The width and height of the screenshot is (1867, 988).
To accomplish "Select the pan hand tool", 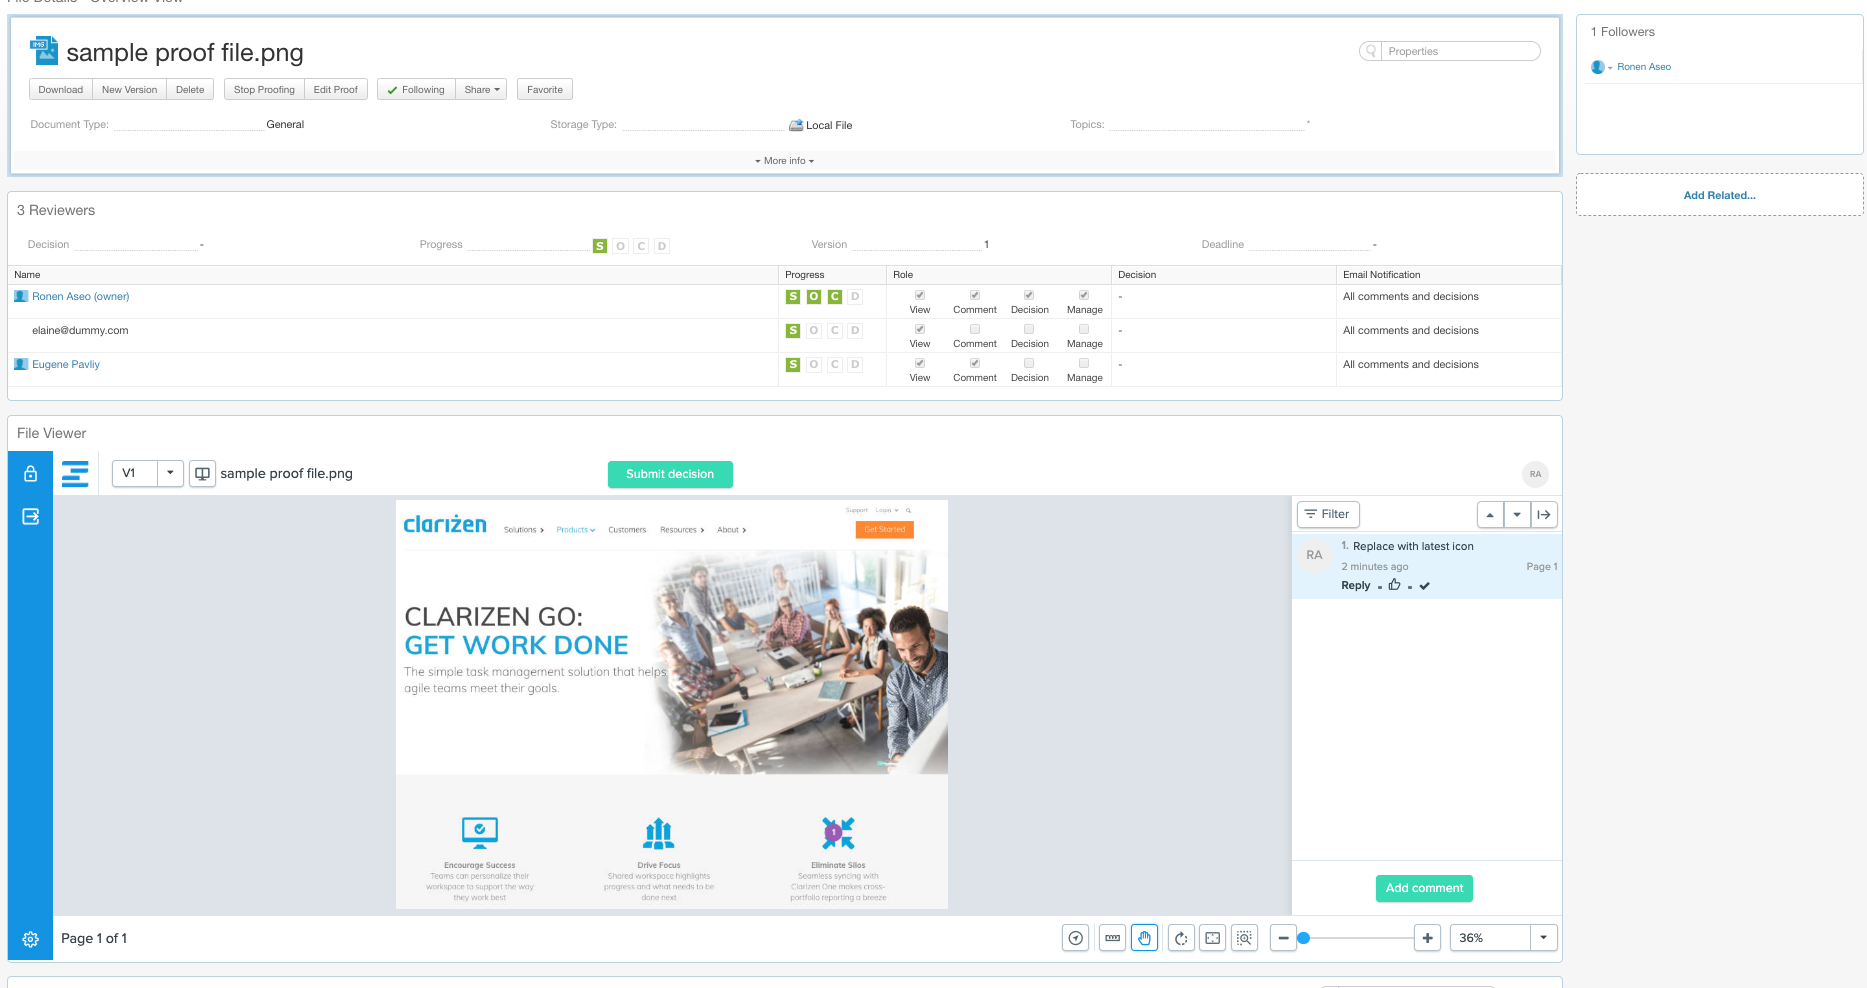I will pos(1144,938).
